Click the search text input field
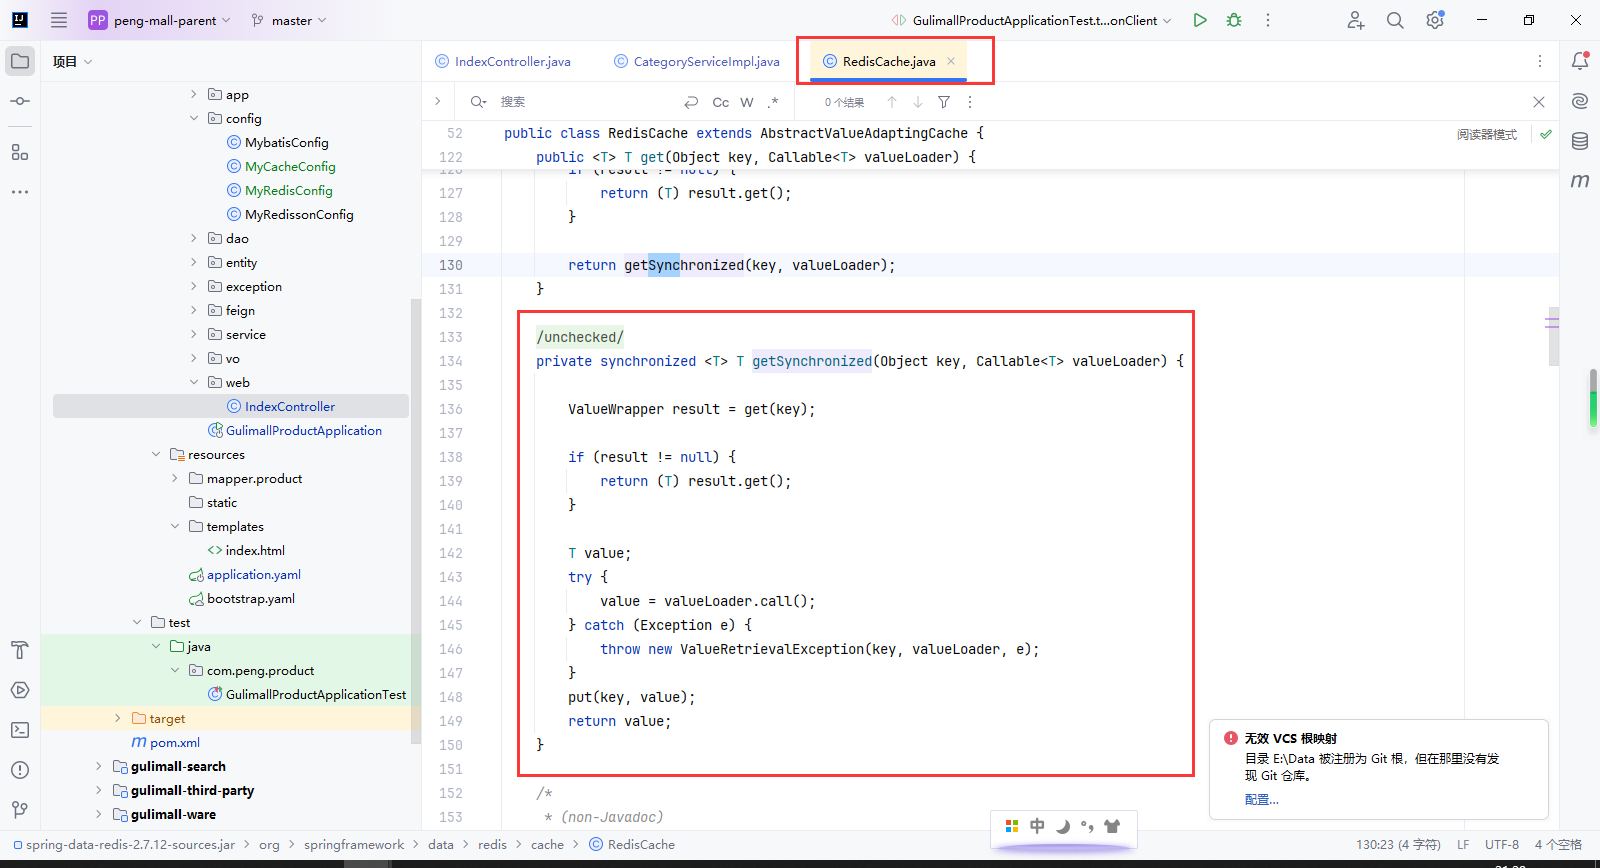 (x=585, y=102)
